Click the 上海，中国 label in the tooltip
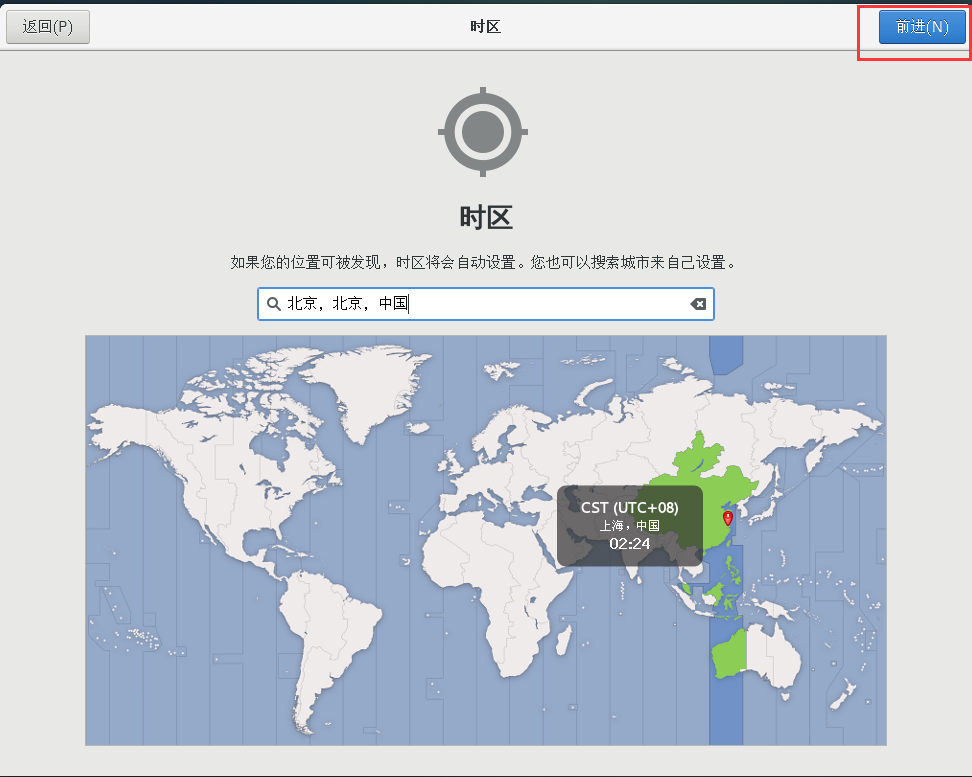Viewport: 972px width, 777px height. click(629, 527)
